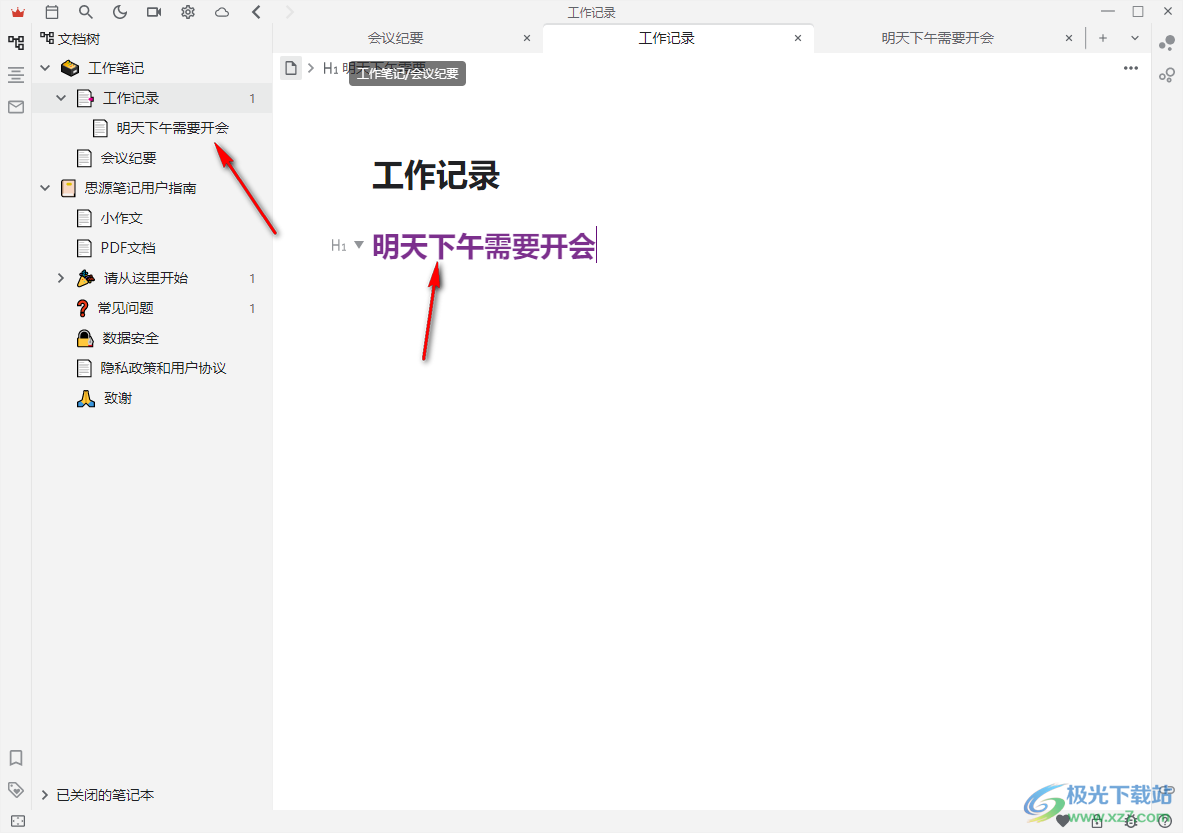Image resolution: width=1183 pixels, height=833 pixels.
Task: Select the 工作记录 tab
Action: [666, 38]
